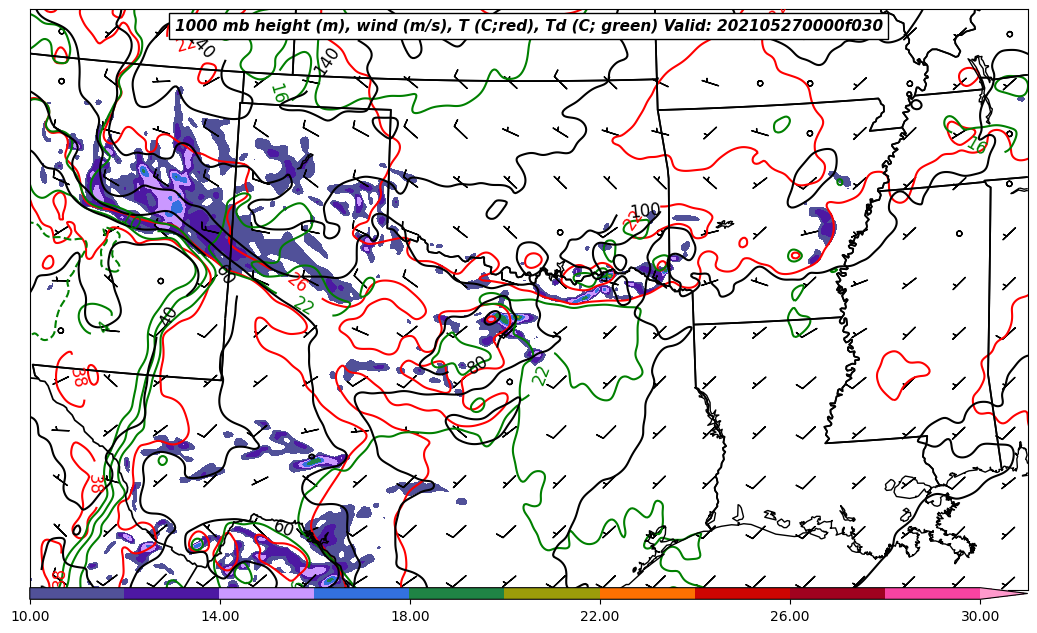
Task: Select the lavender 14–16 colorbar segment
Action: (x=267, y=593)
